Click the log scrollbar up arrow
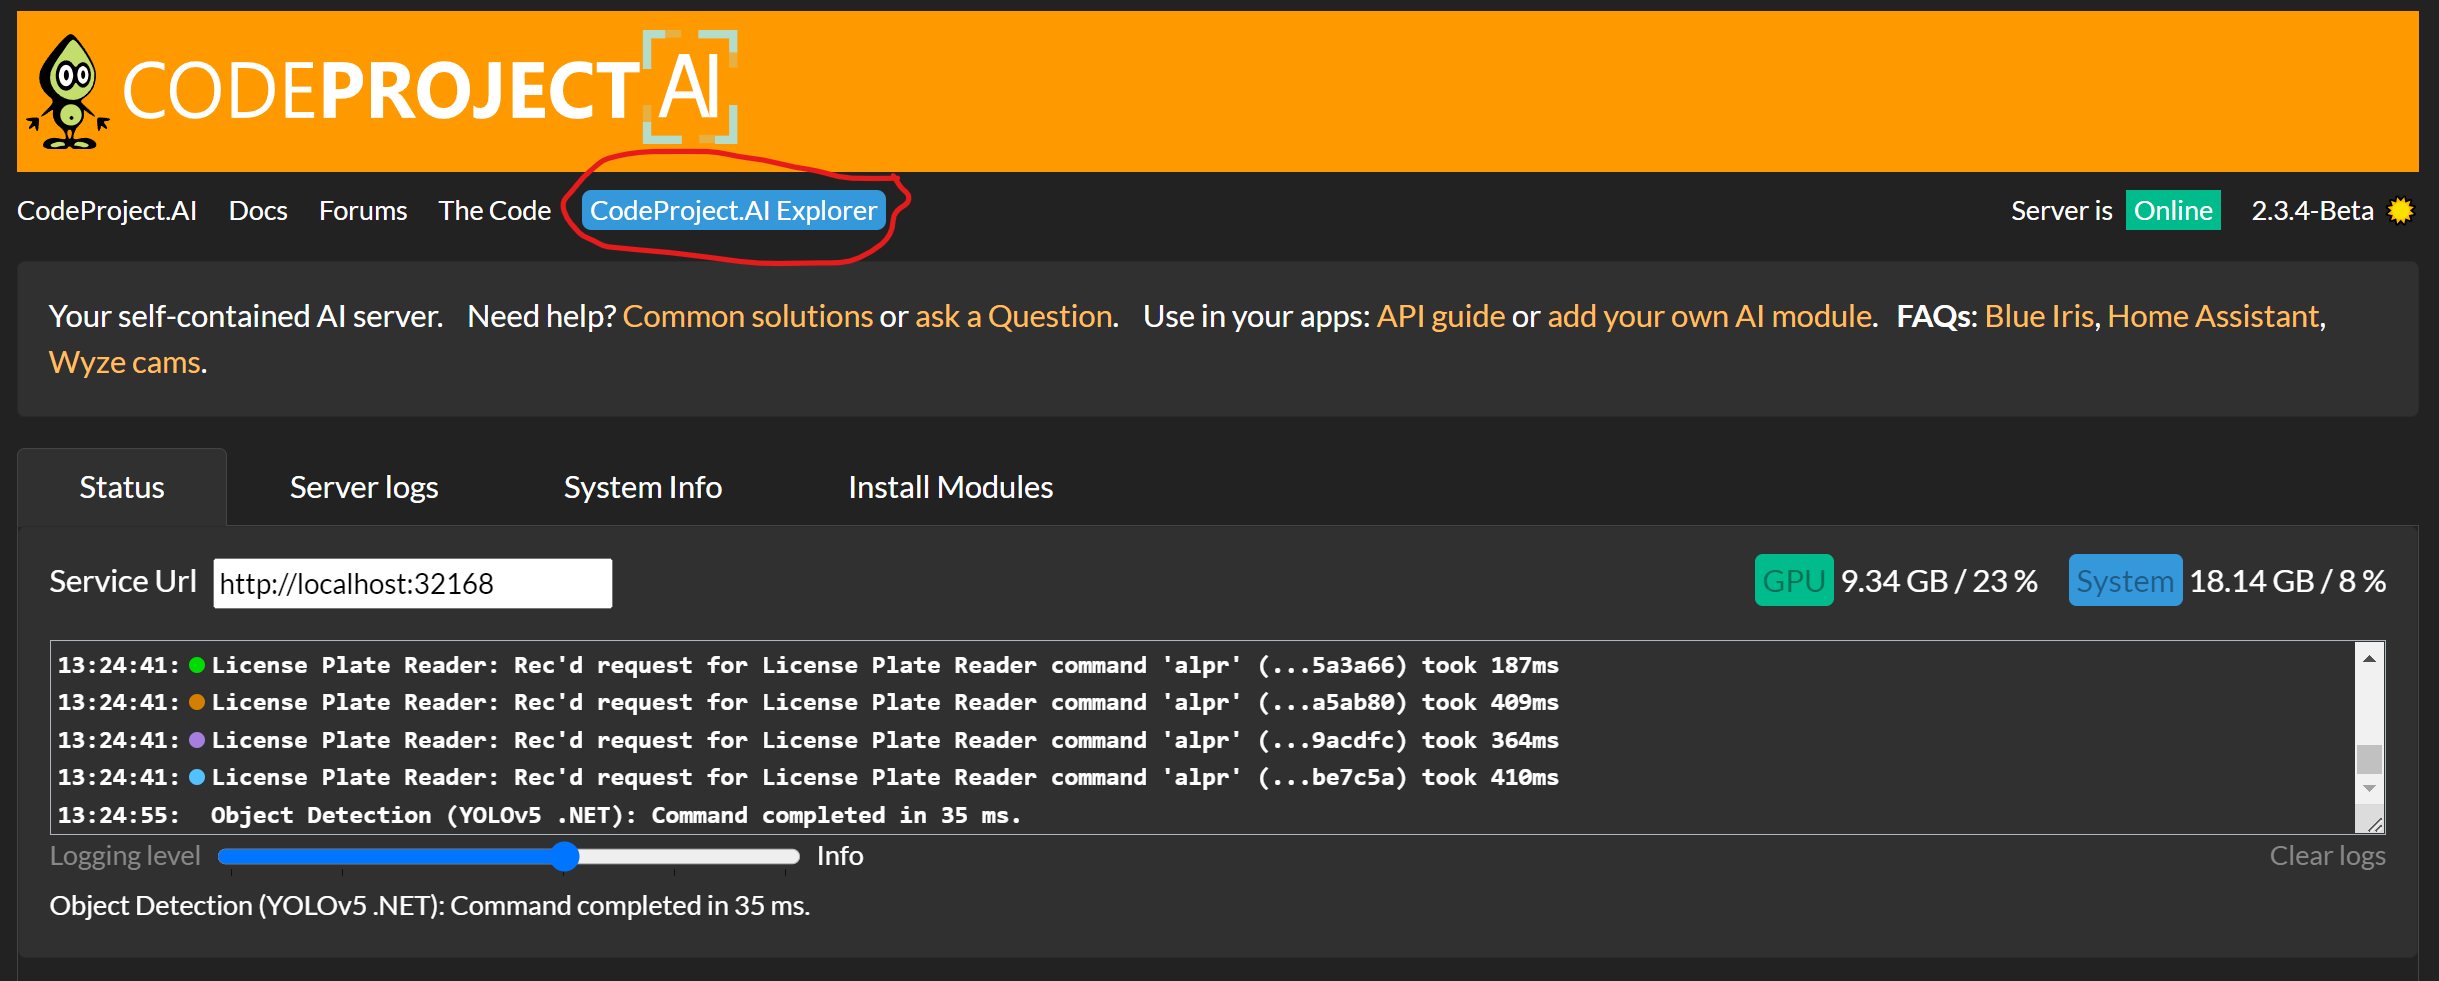The image size is (2439, 981). pyautogui.click(x=2369, y=658)
